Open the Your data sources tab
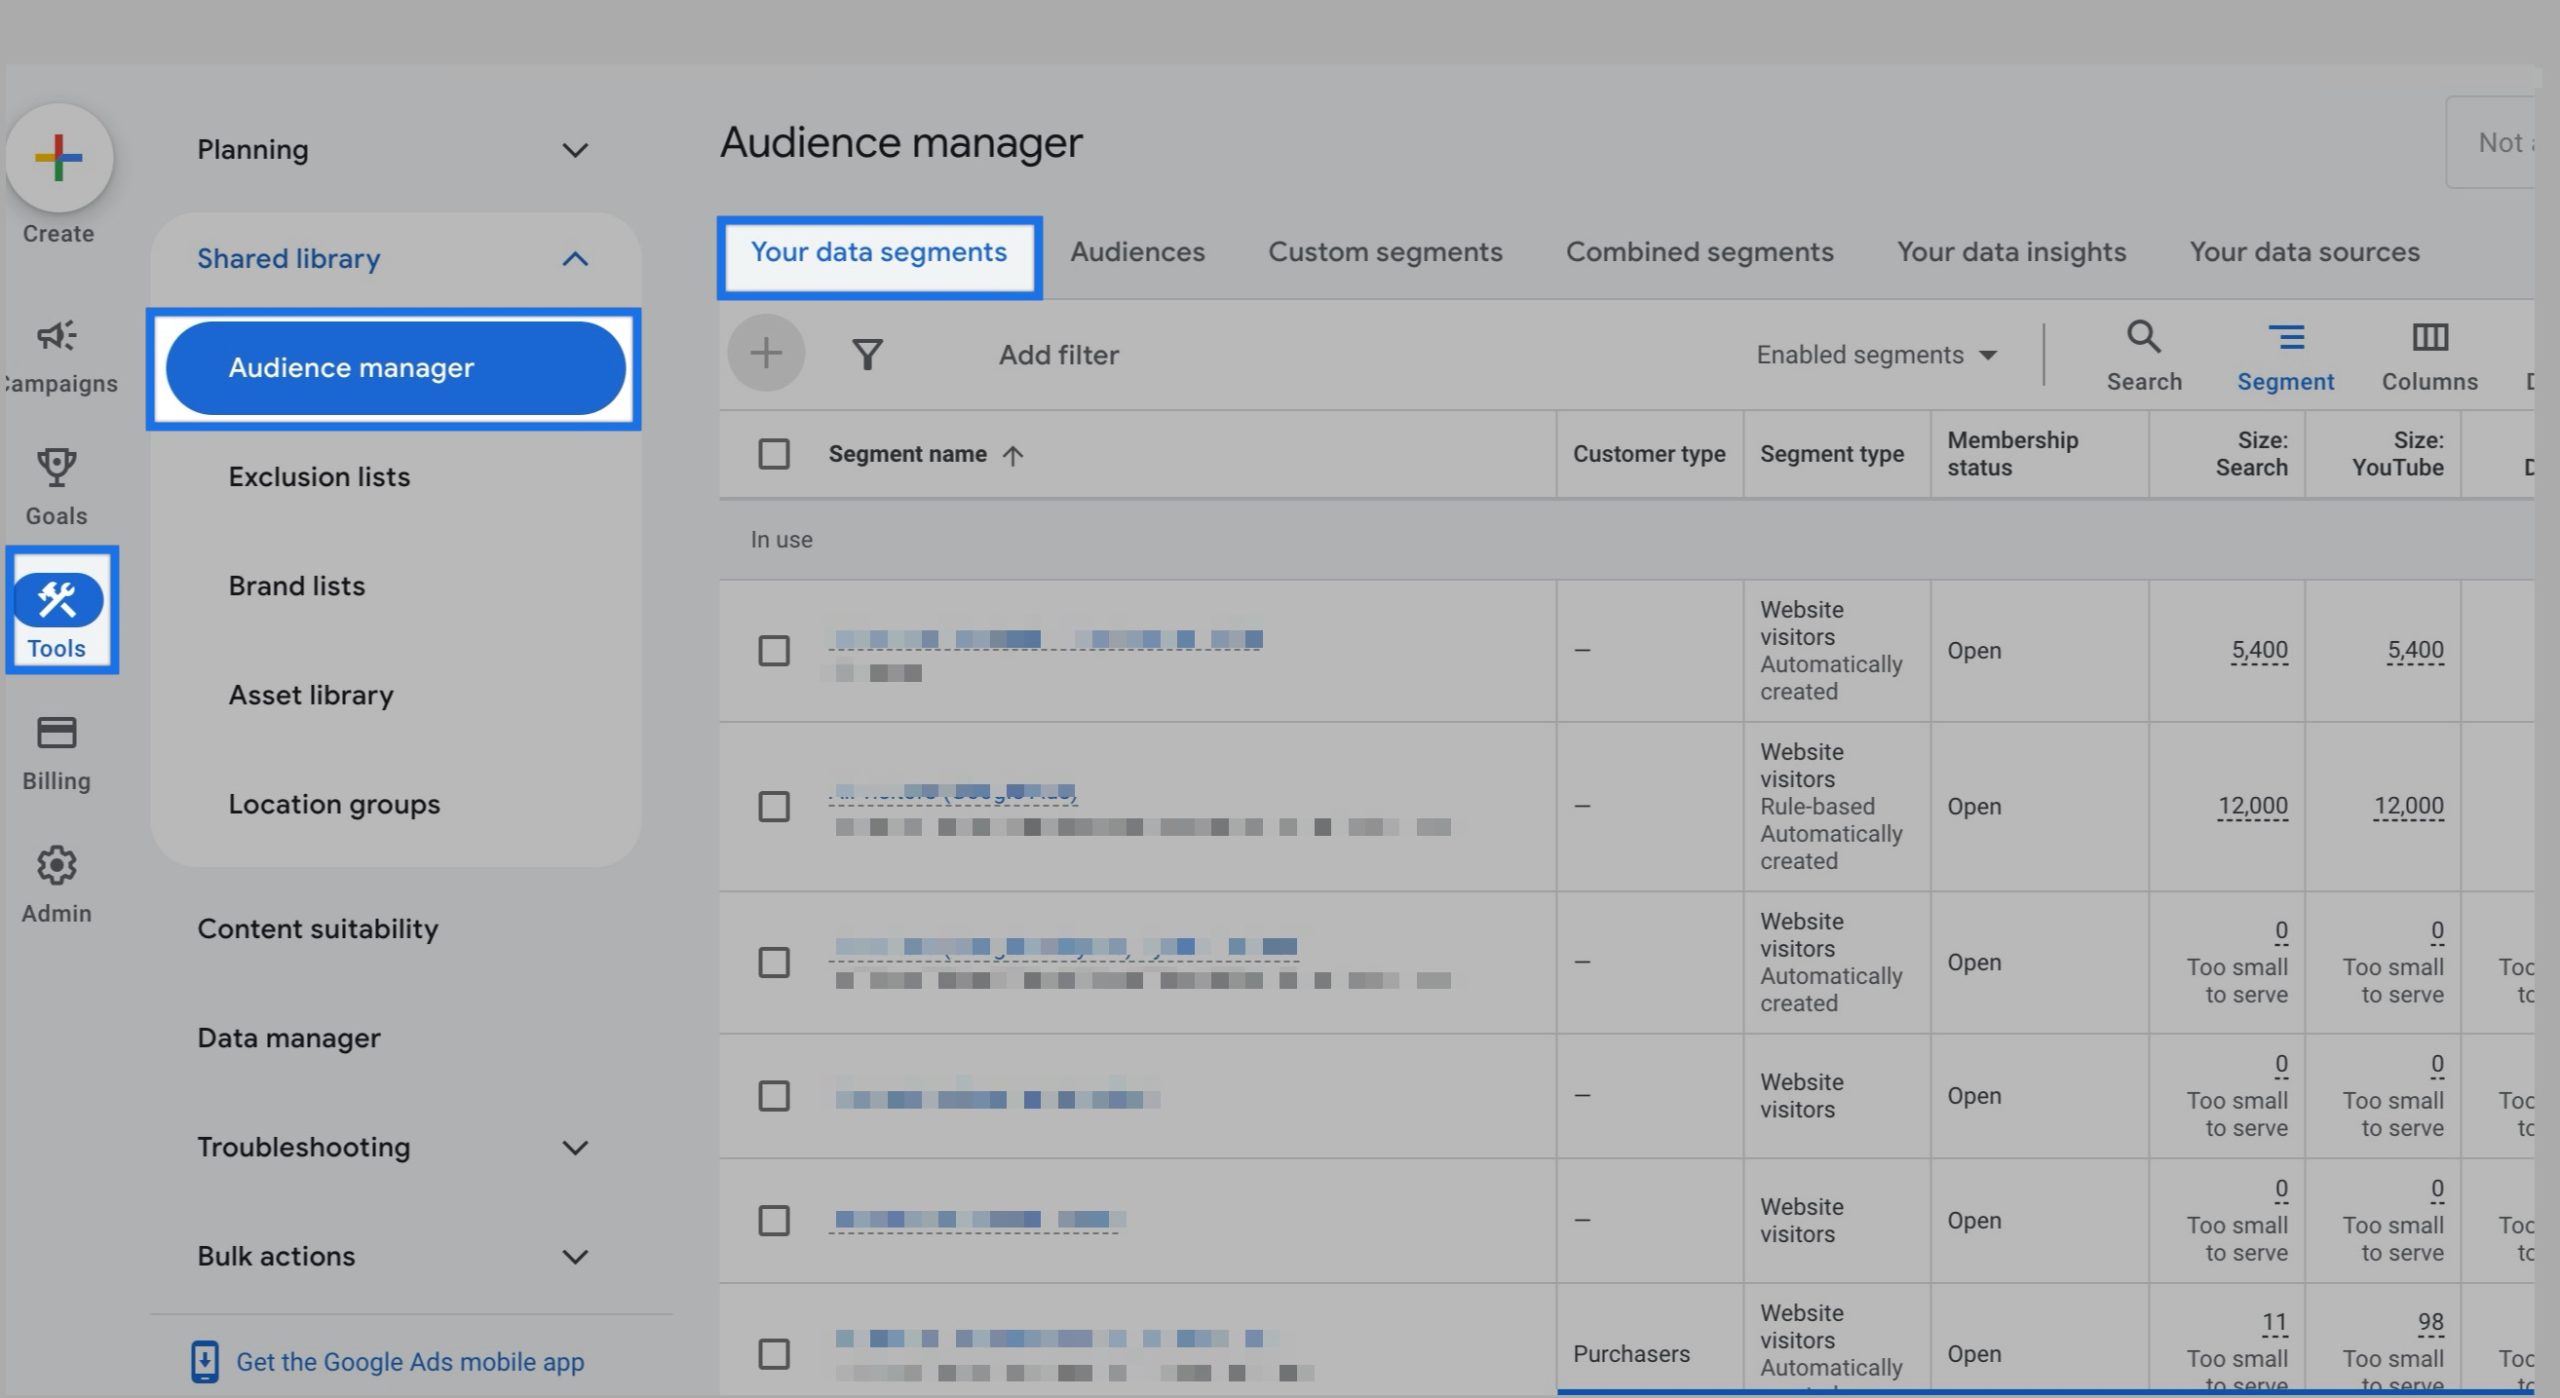Image resolution: width=2560 pixels, height=1398 pixels. (2304, 252)
